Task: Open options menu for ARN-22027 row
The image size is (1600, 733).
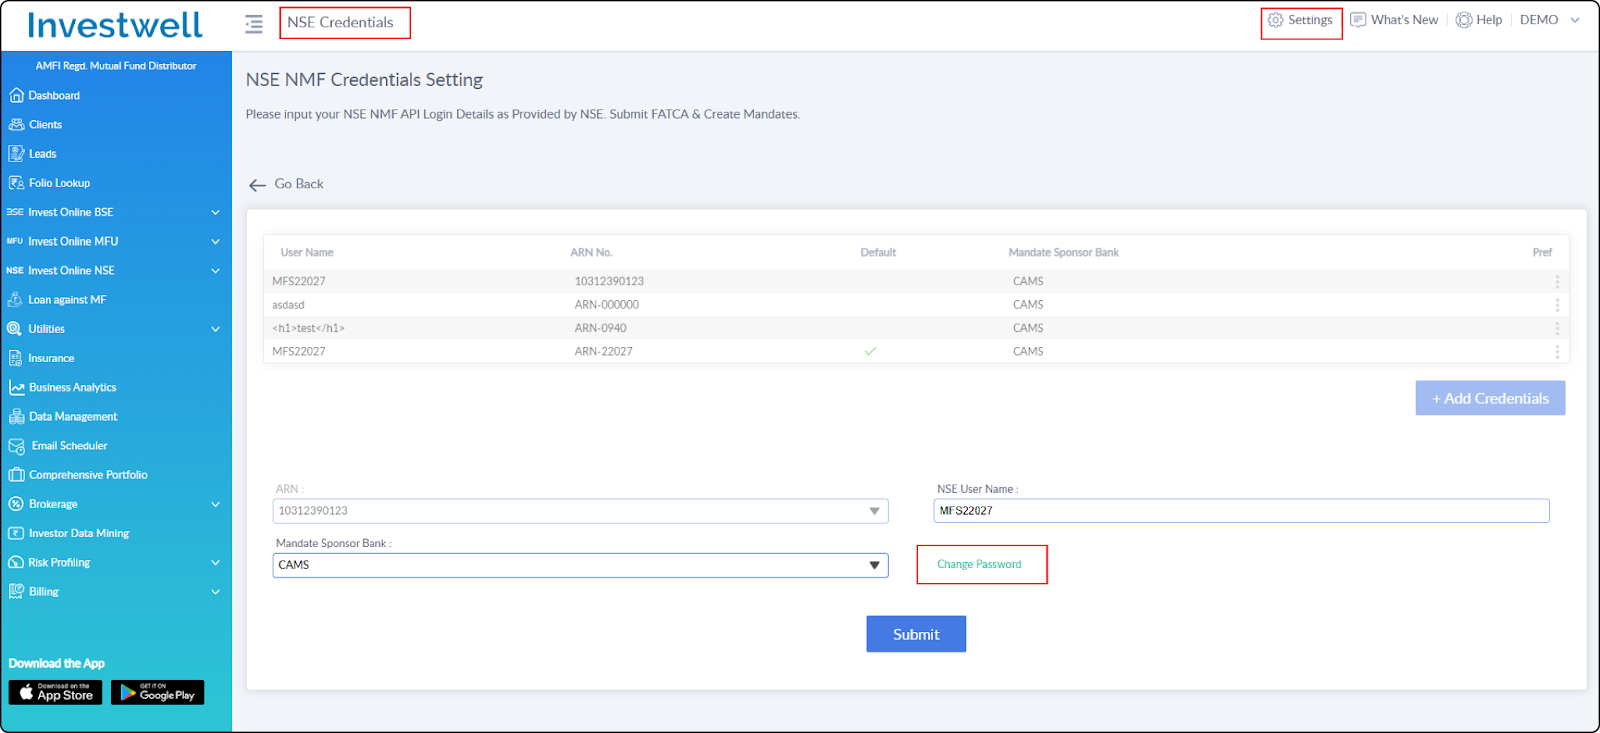Action: (x=1557, y=352)
